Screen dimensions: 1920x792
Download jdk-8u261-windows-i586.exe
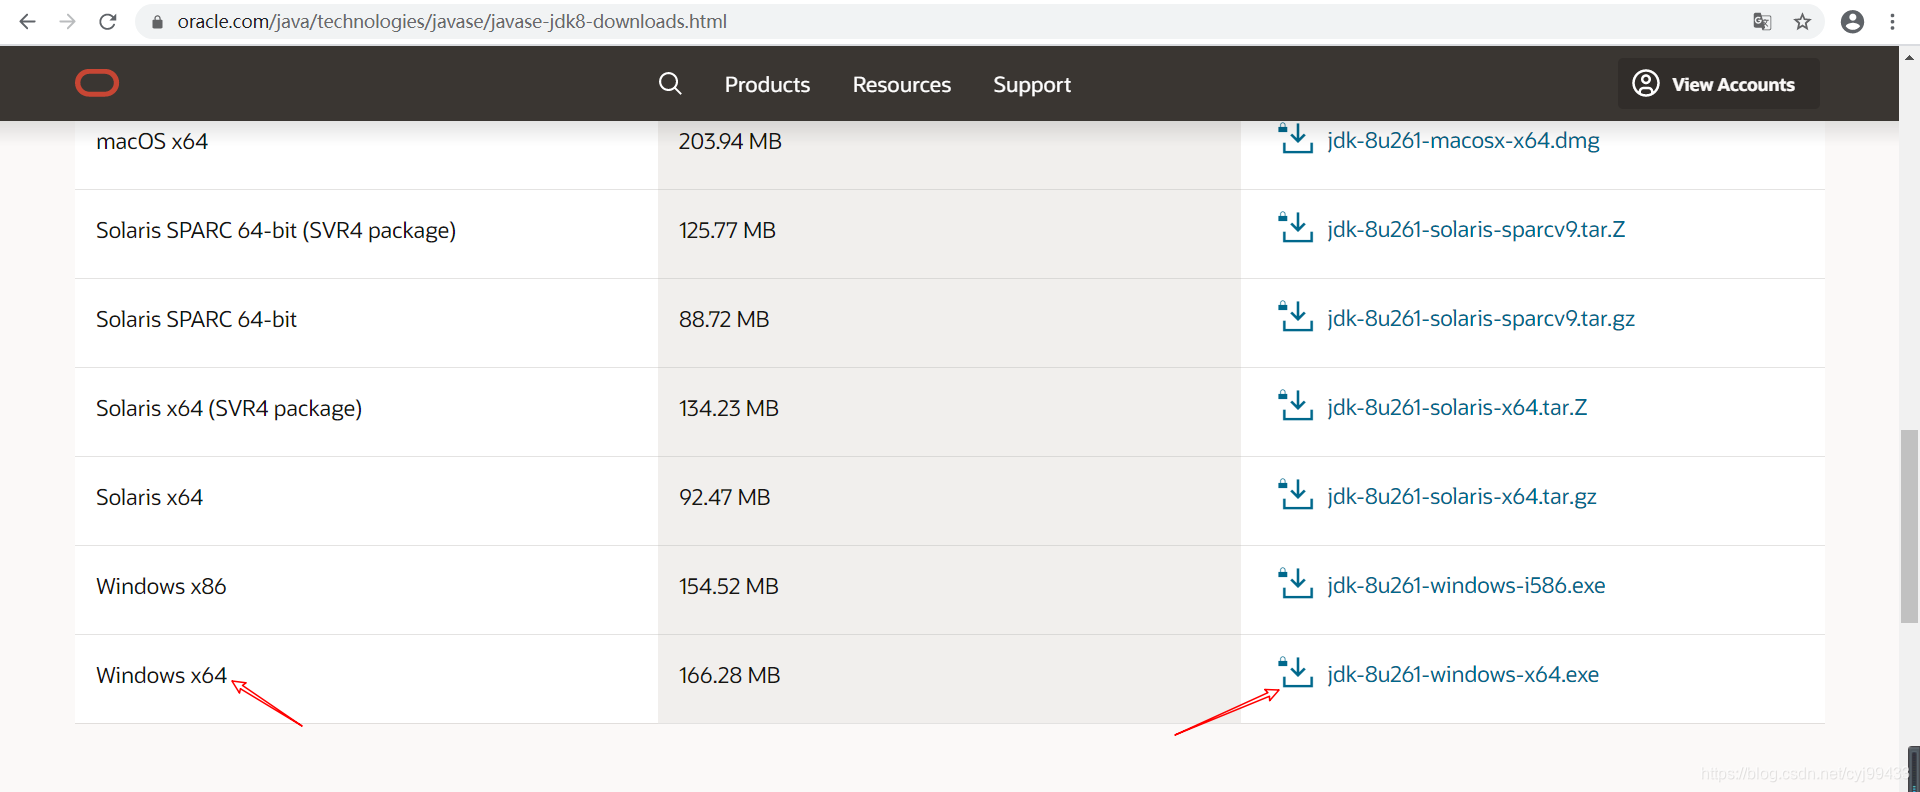(x=1466, y=585)
